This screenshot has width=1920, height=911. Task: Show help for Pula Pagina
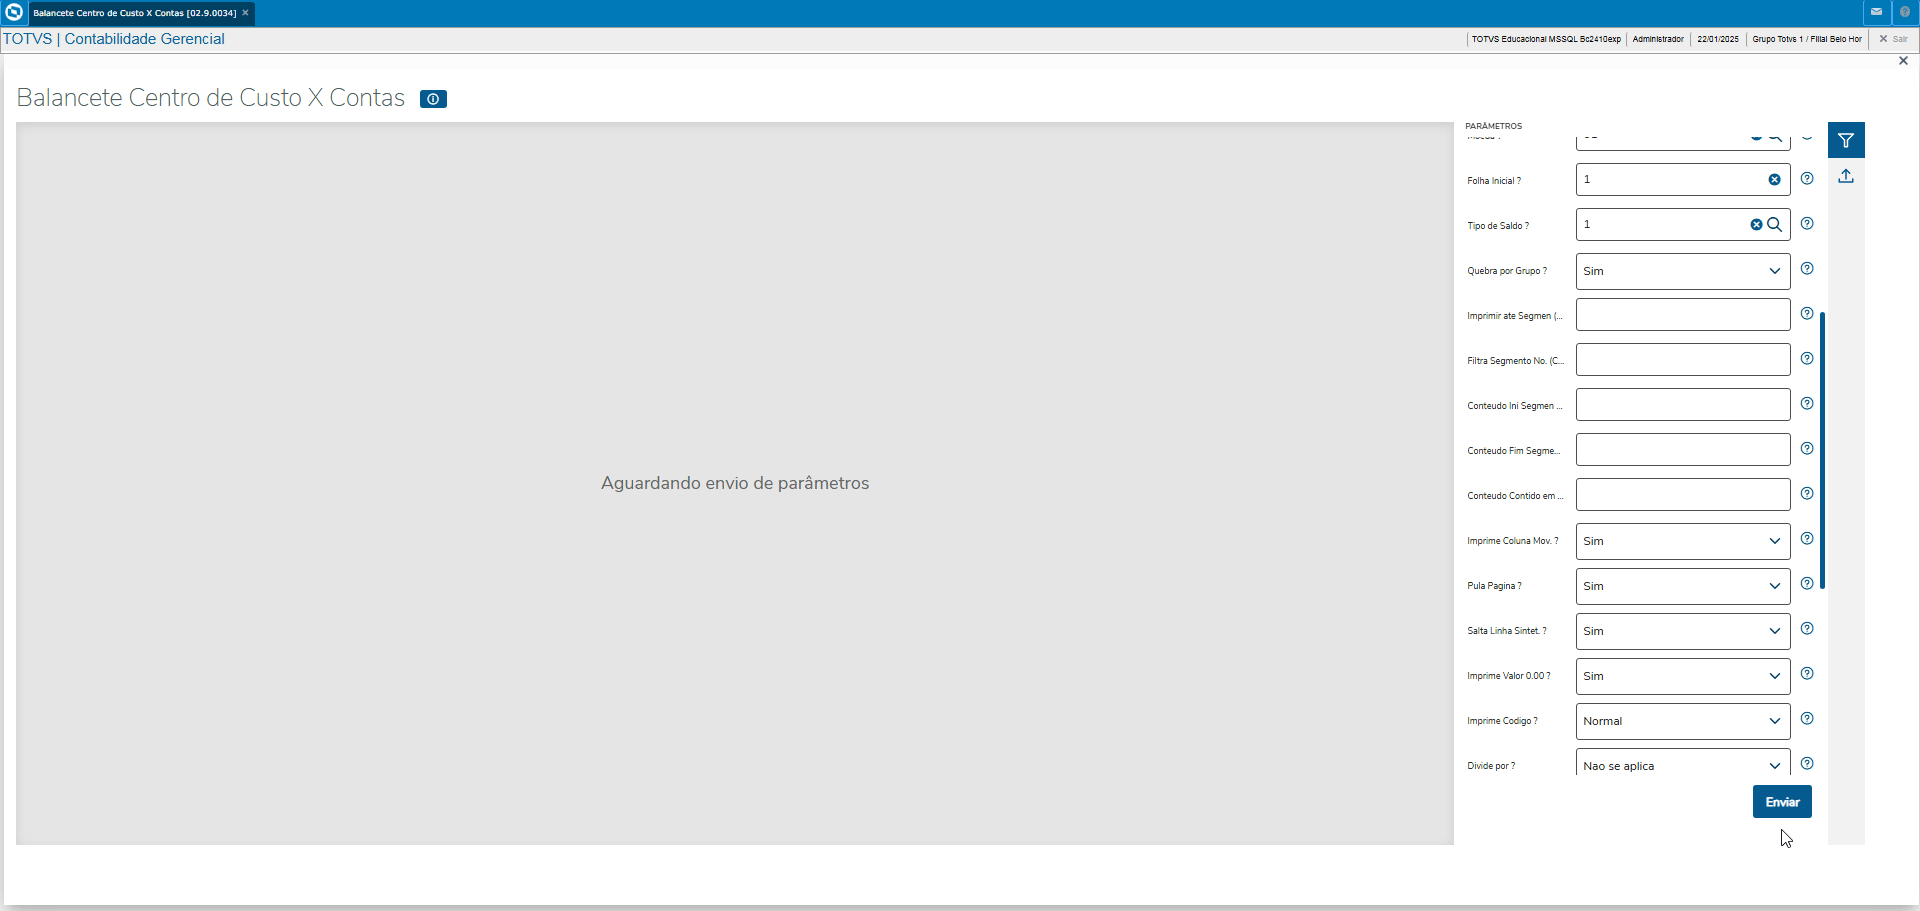[x=1807, y=584]
